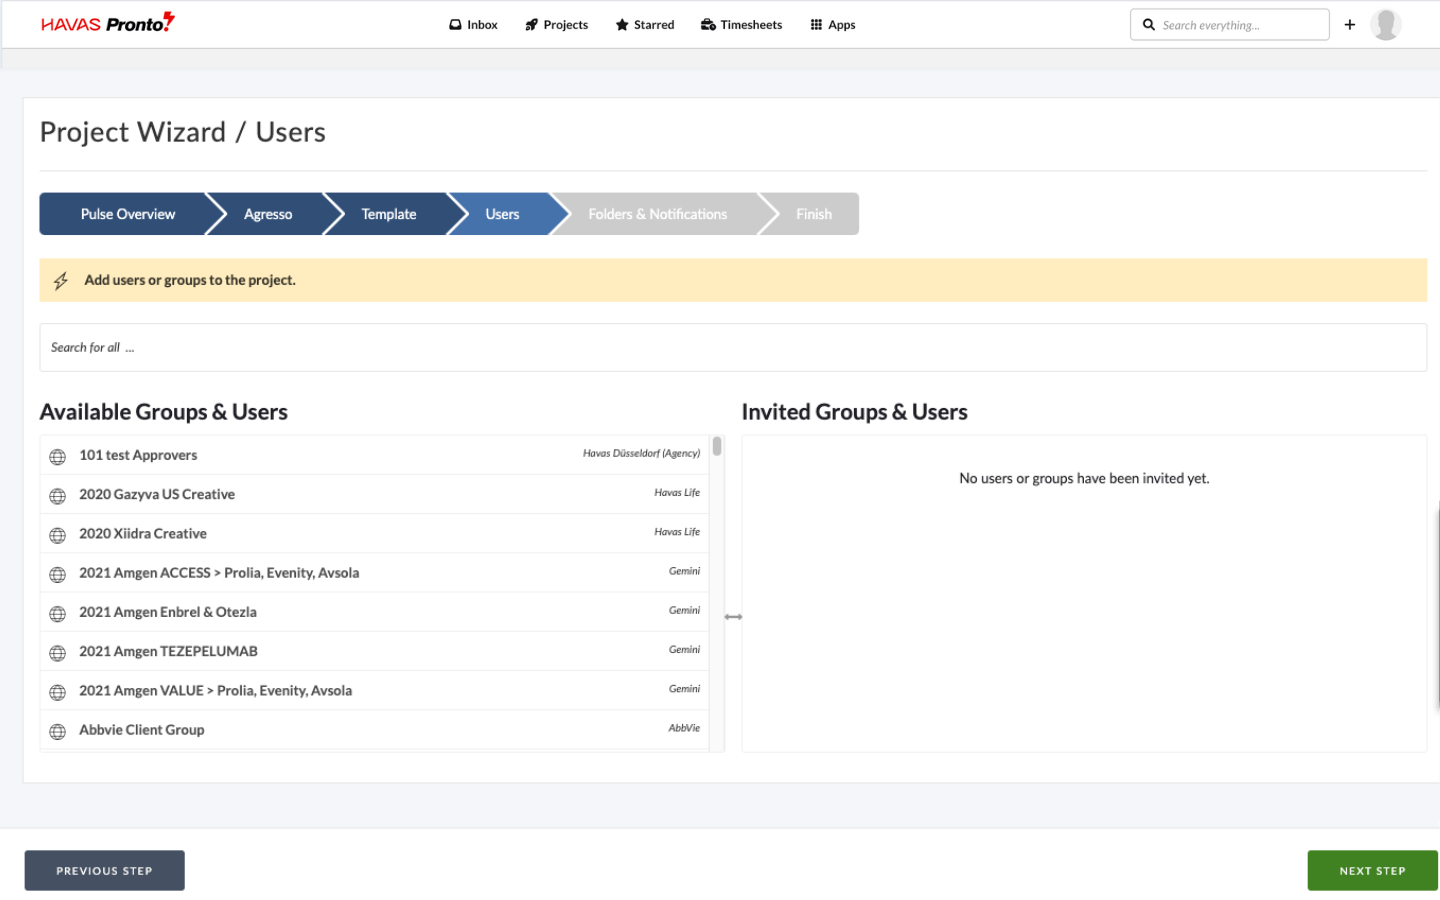Click the Apps grid icon

(816, 25)
